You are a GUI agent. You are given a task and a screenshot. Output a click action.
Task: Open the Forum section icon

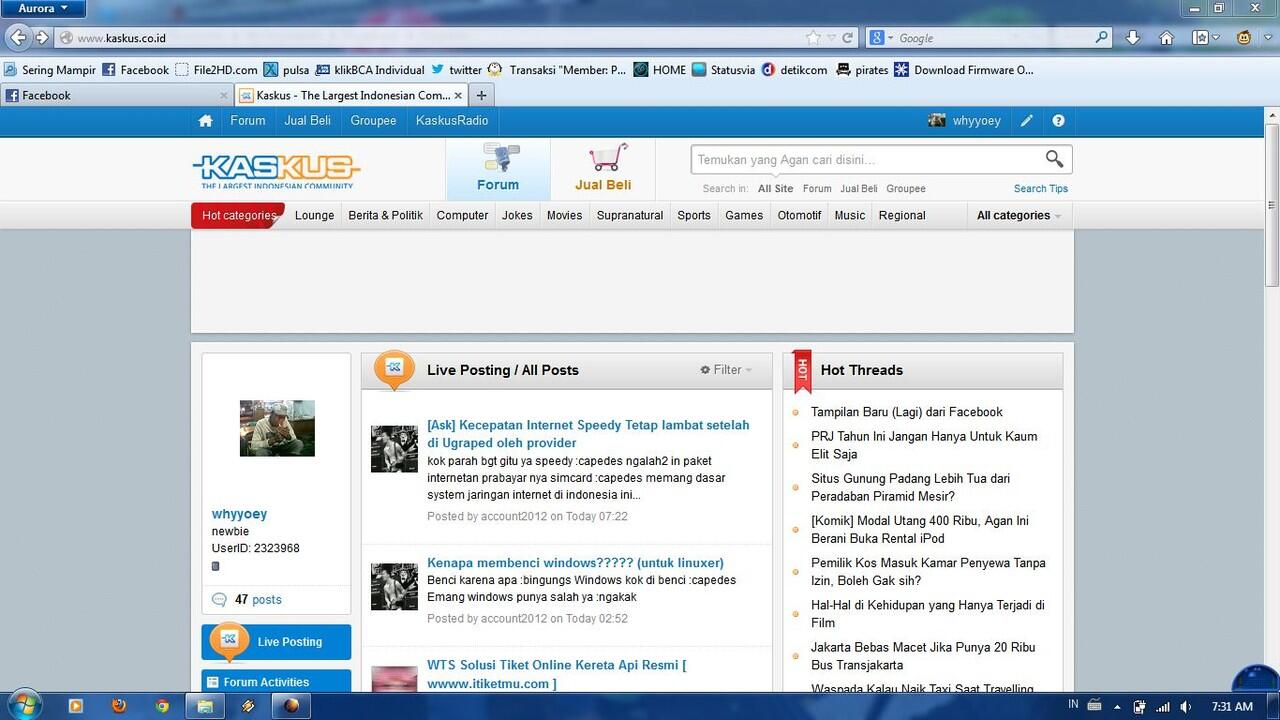tap(498, 169)
